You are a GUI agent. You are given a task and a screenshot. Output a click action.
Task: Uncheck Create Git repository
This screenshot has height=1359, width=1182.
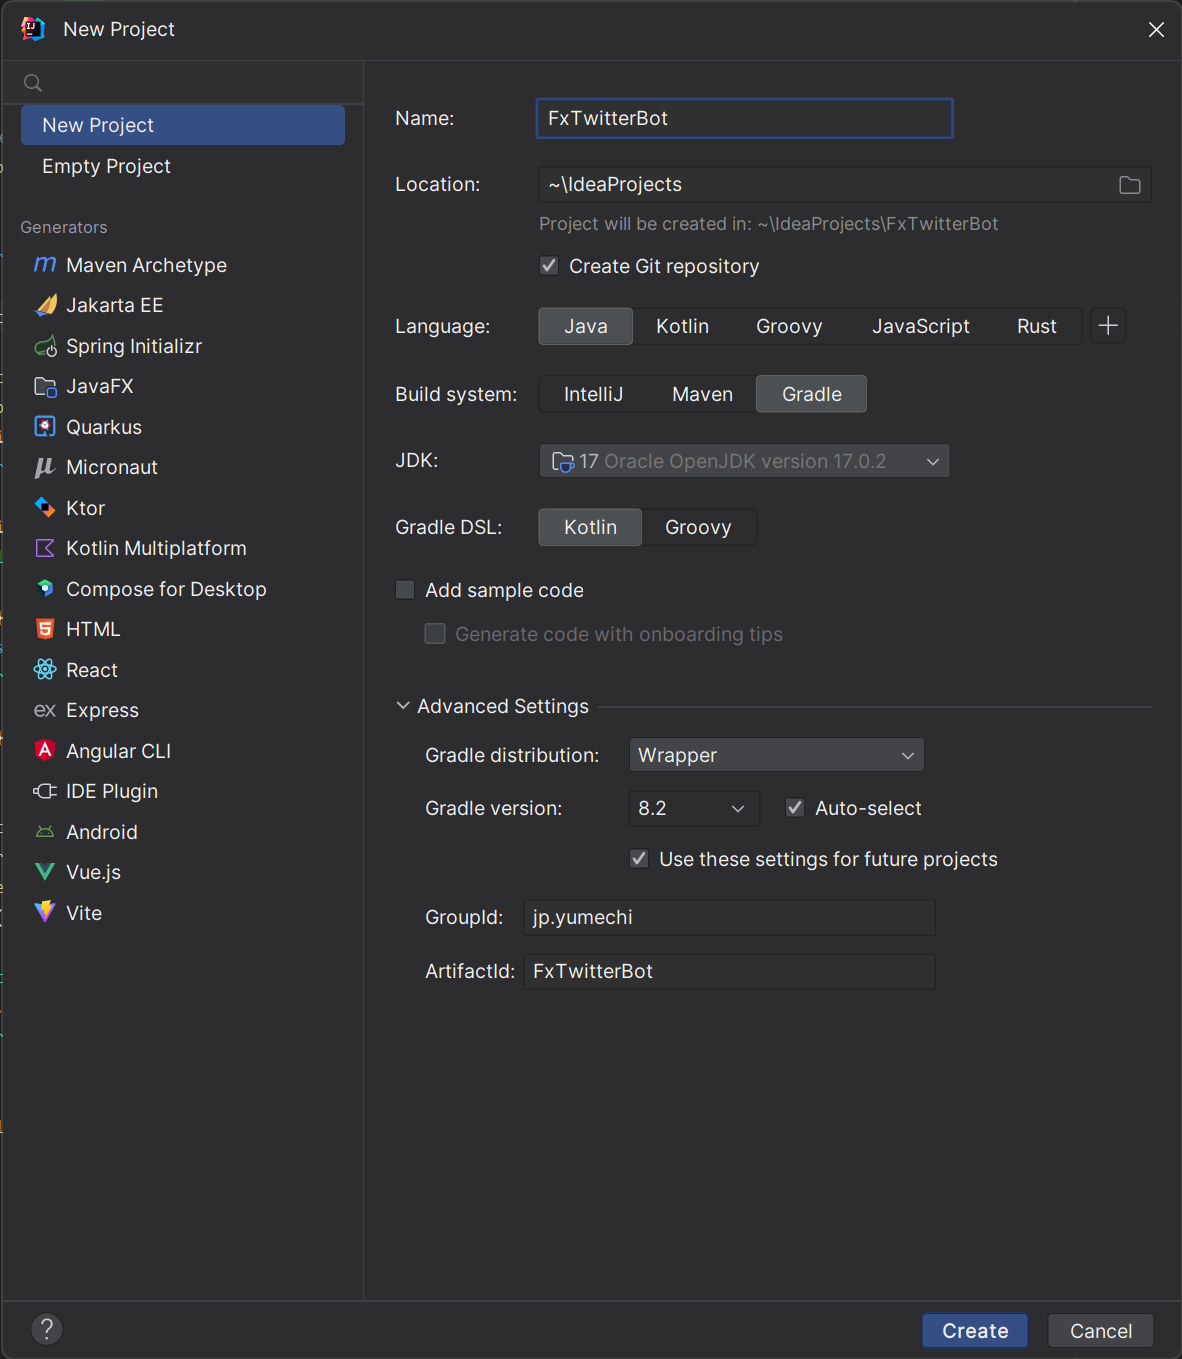point(549,265)
